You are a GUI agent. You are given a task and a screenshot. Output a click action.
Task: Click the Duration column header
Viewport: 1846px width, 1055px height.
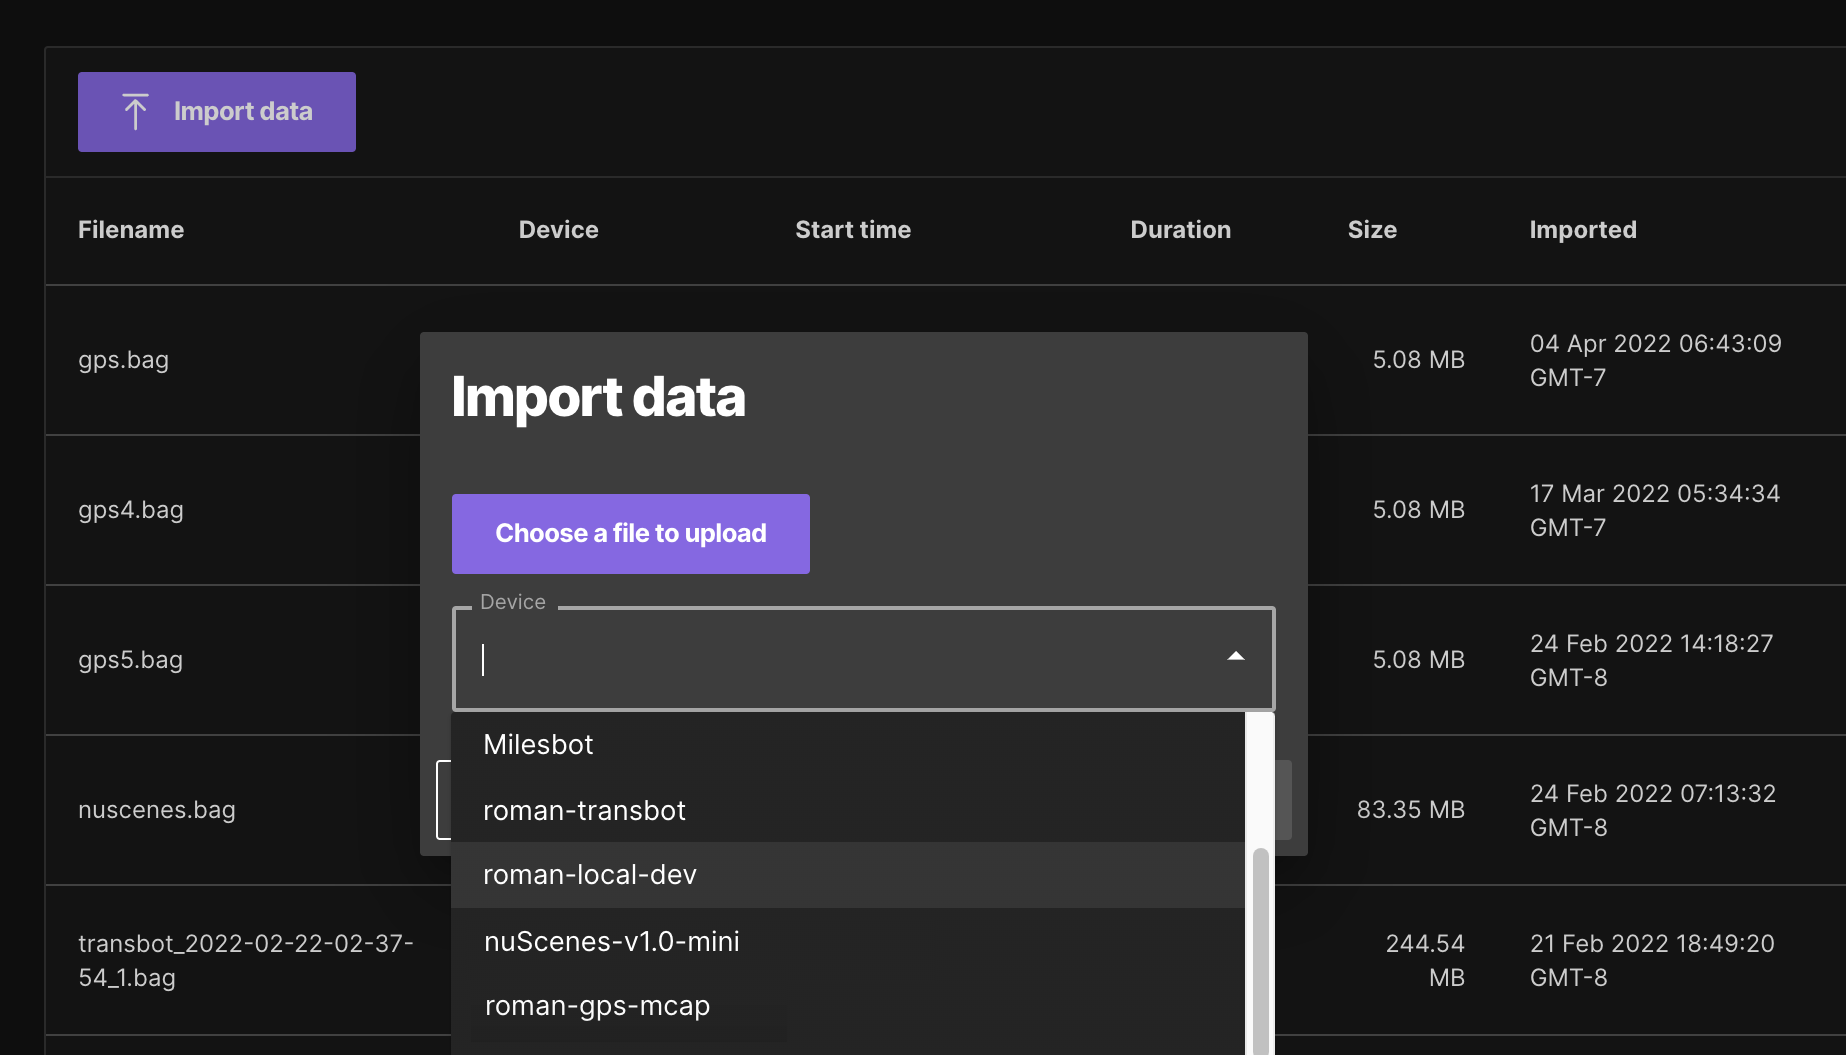click(x=1180, y=229)
